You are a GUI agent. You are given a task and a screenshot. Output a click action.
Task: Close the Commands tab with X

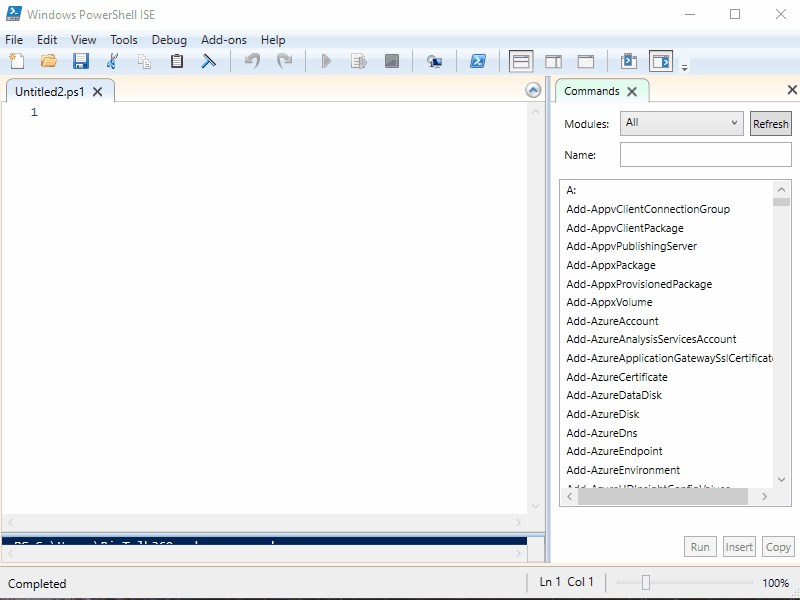[x=632, y=91]
